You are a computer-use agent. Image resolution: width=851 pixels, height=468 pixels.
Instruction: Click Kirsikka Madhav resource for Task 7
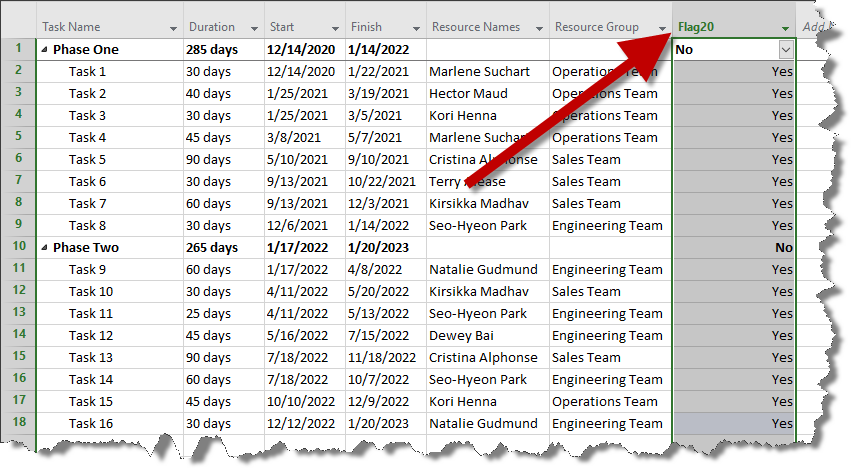(x=487, y=204)
